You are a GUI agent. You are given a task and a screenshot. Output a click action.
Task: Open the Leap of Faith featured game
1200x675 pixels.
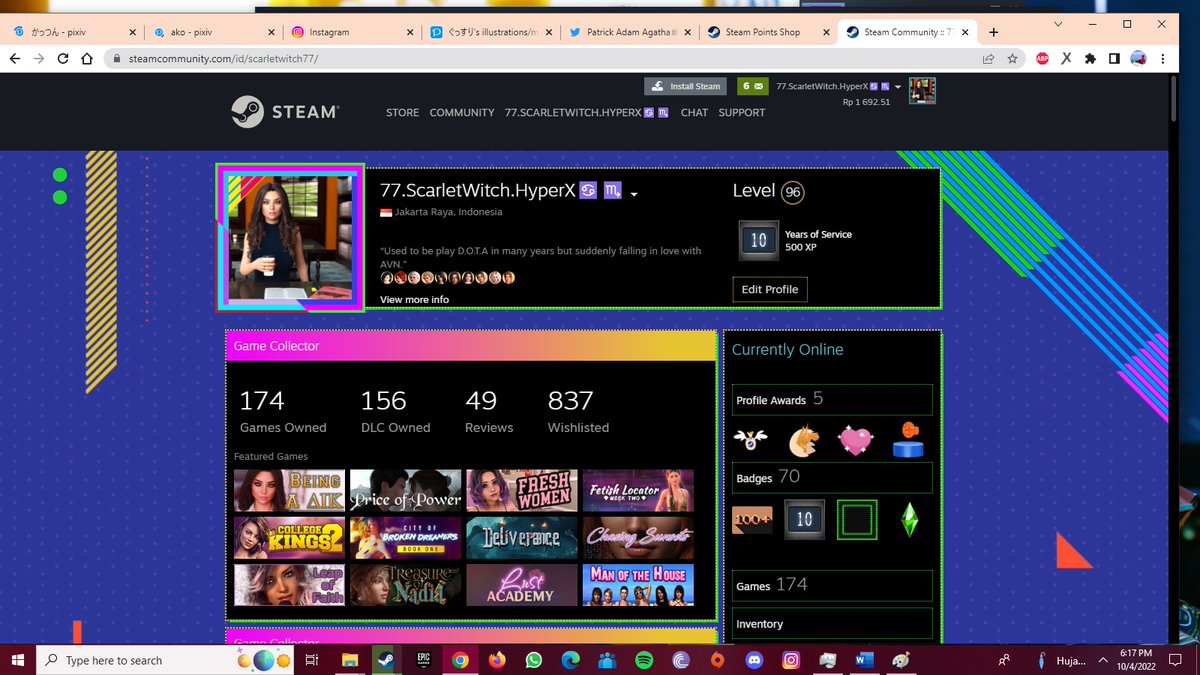(x=289, y=585)
